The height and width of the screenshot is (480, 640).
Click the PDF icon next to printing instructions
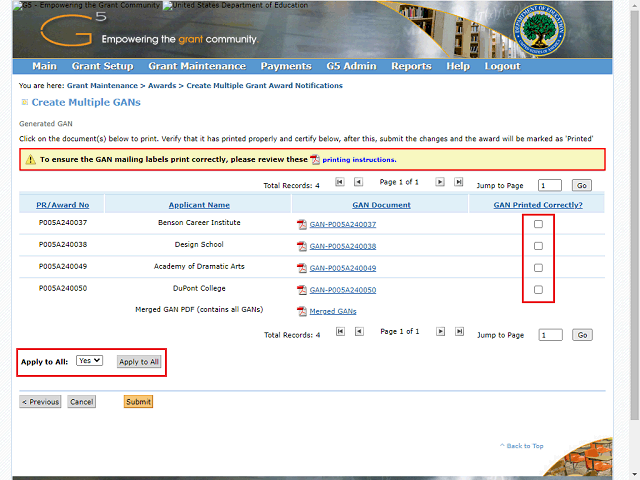[315, 160]
